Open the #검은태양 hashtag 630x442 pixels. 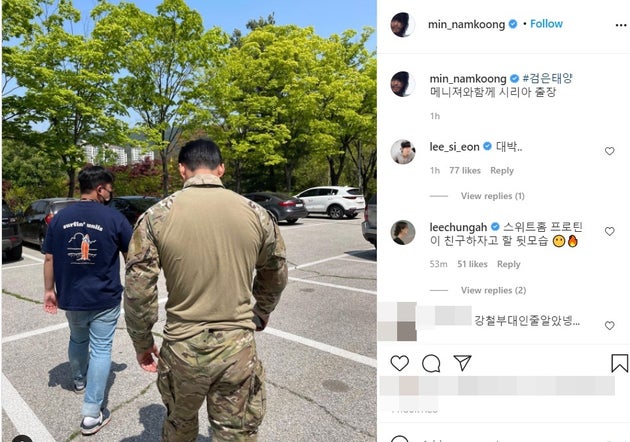pos(547,78)
